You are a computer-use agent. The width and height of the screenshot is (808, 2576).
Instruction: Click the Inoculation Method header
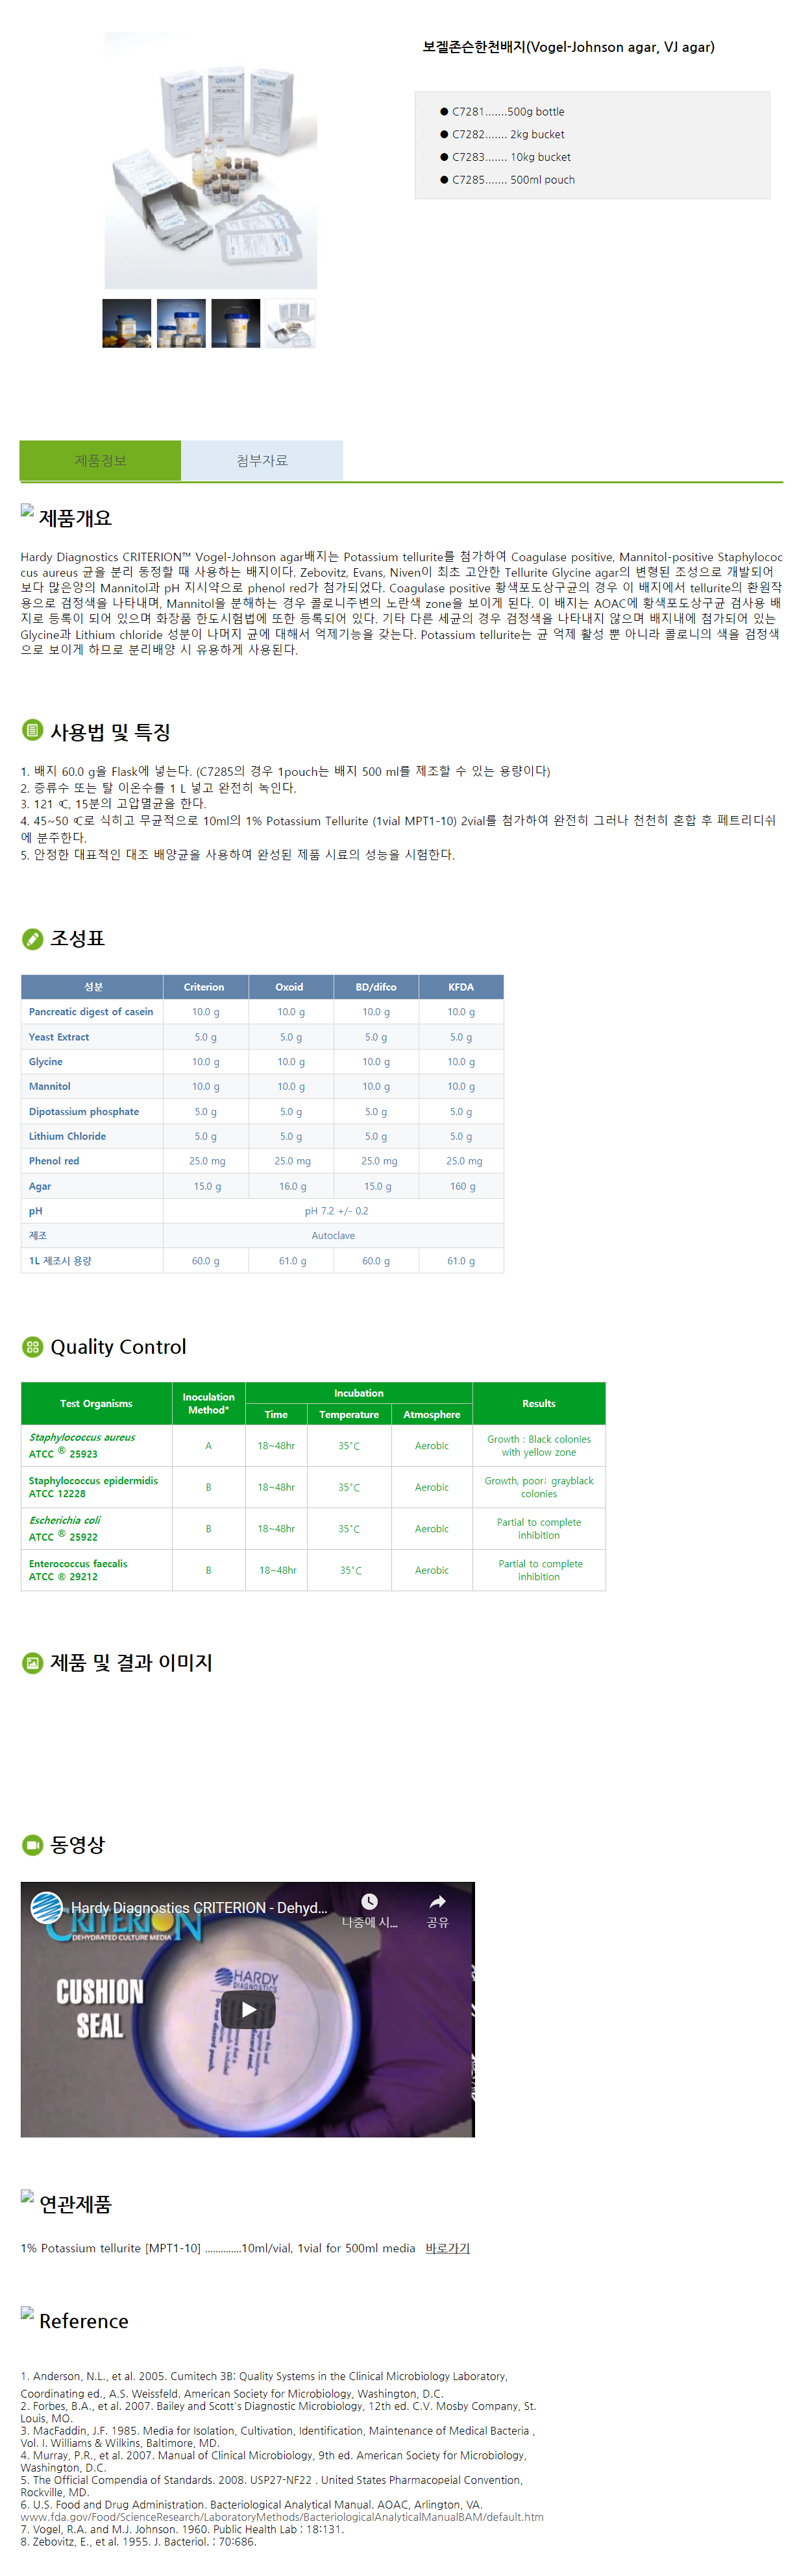click(208, 1403)
